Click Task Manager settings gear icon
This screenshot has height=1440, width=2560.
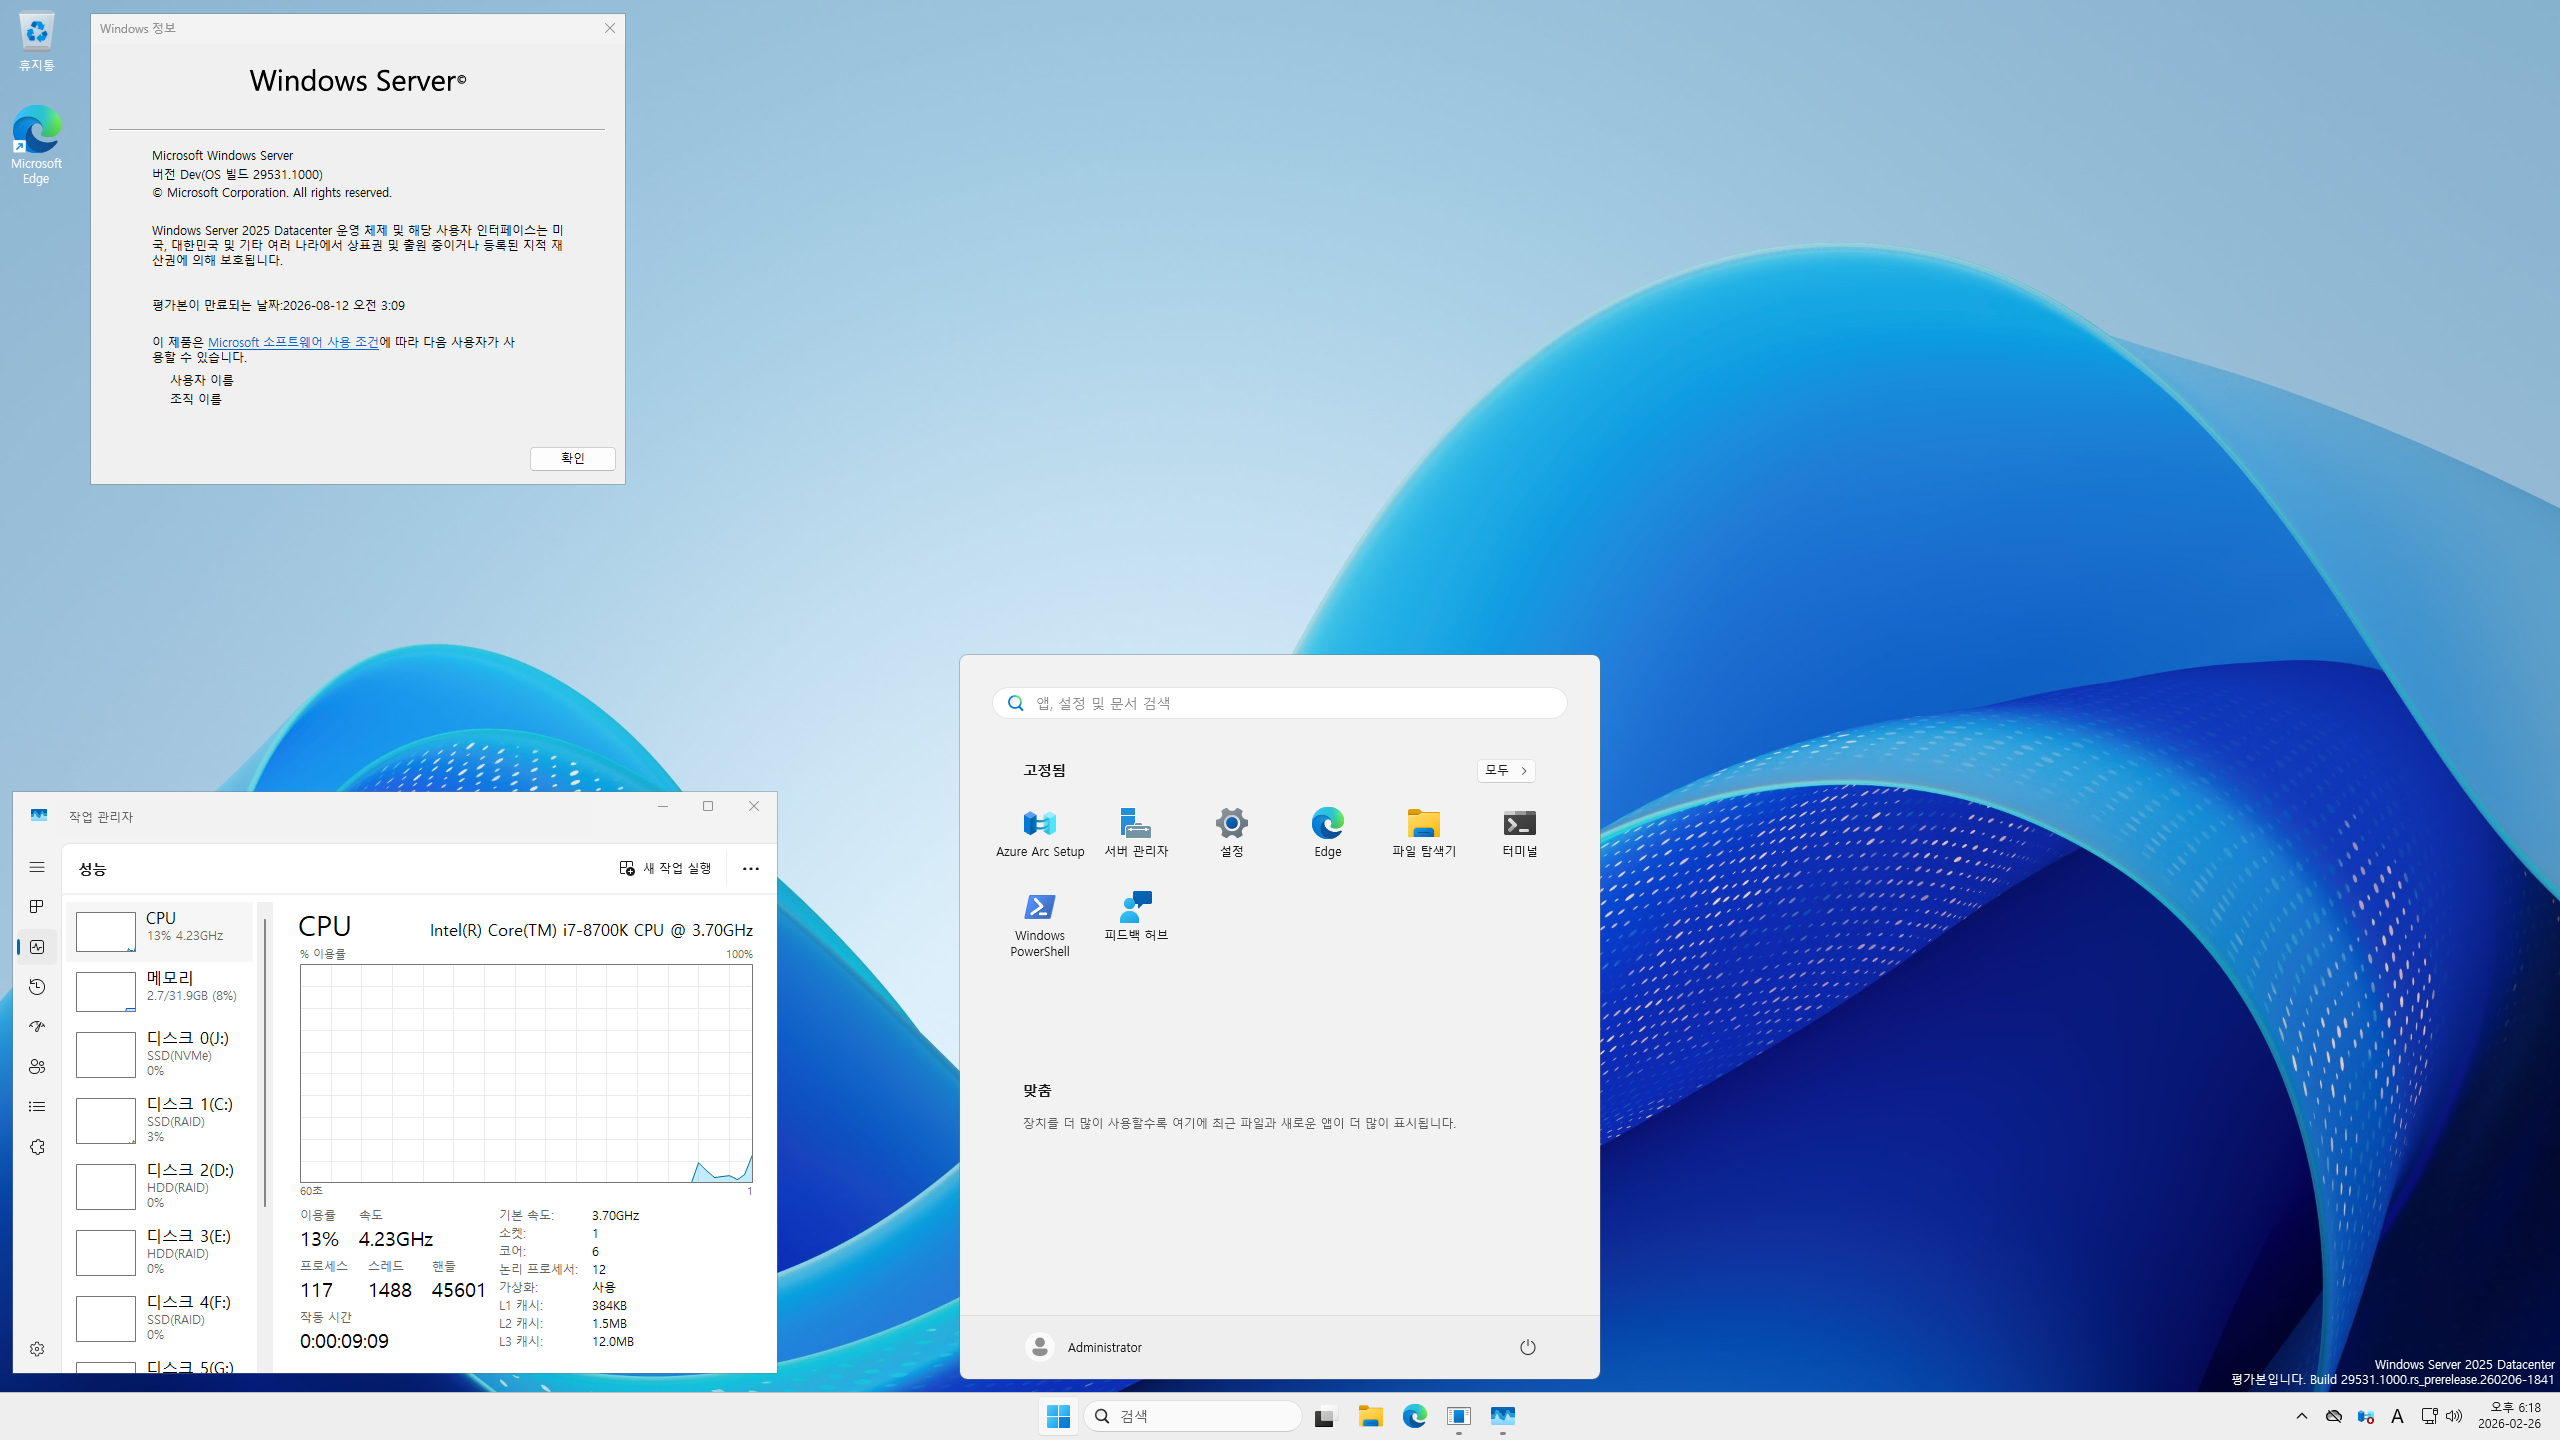coord(37,1349)
